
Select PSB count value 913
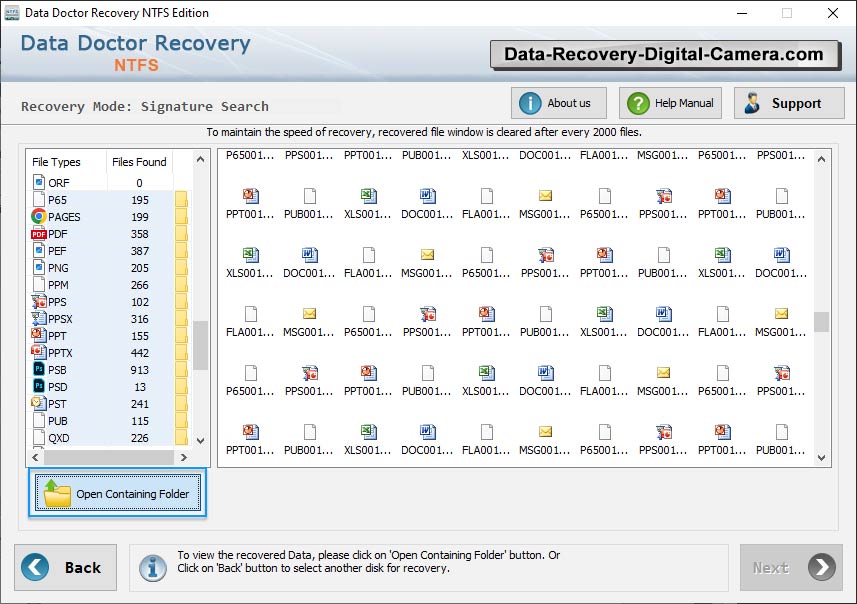click(x=139, y=370)
